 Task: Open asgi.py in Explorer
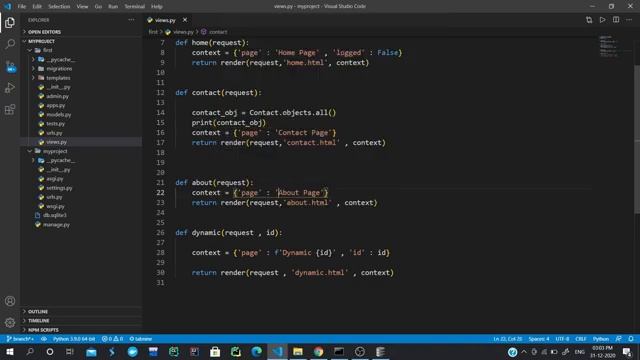(82, 179)
